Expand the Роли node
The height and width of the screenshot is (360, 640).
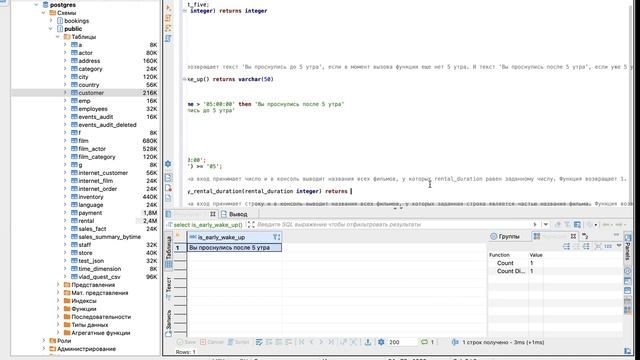(44, 341)
